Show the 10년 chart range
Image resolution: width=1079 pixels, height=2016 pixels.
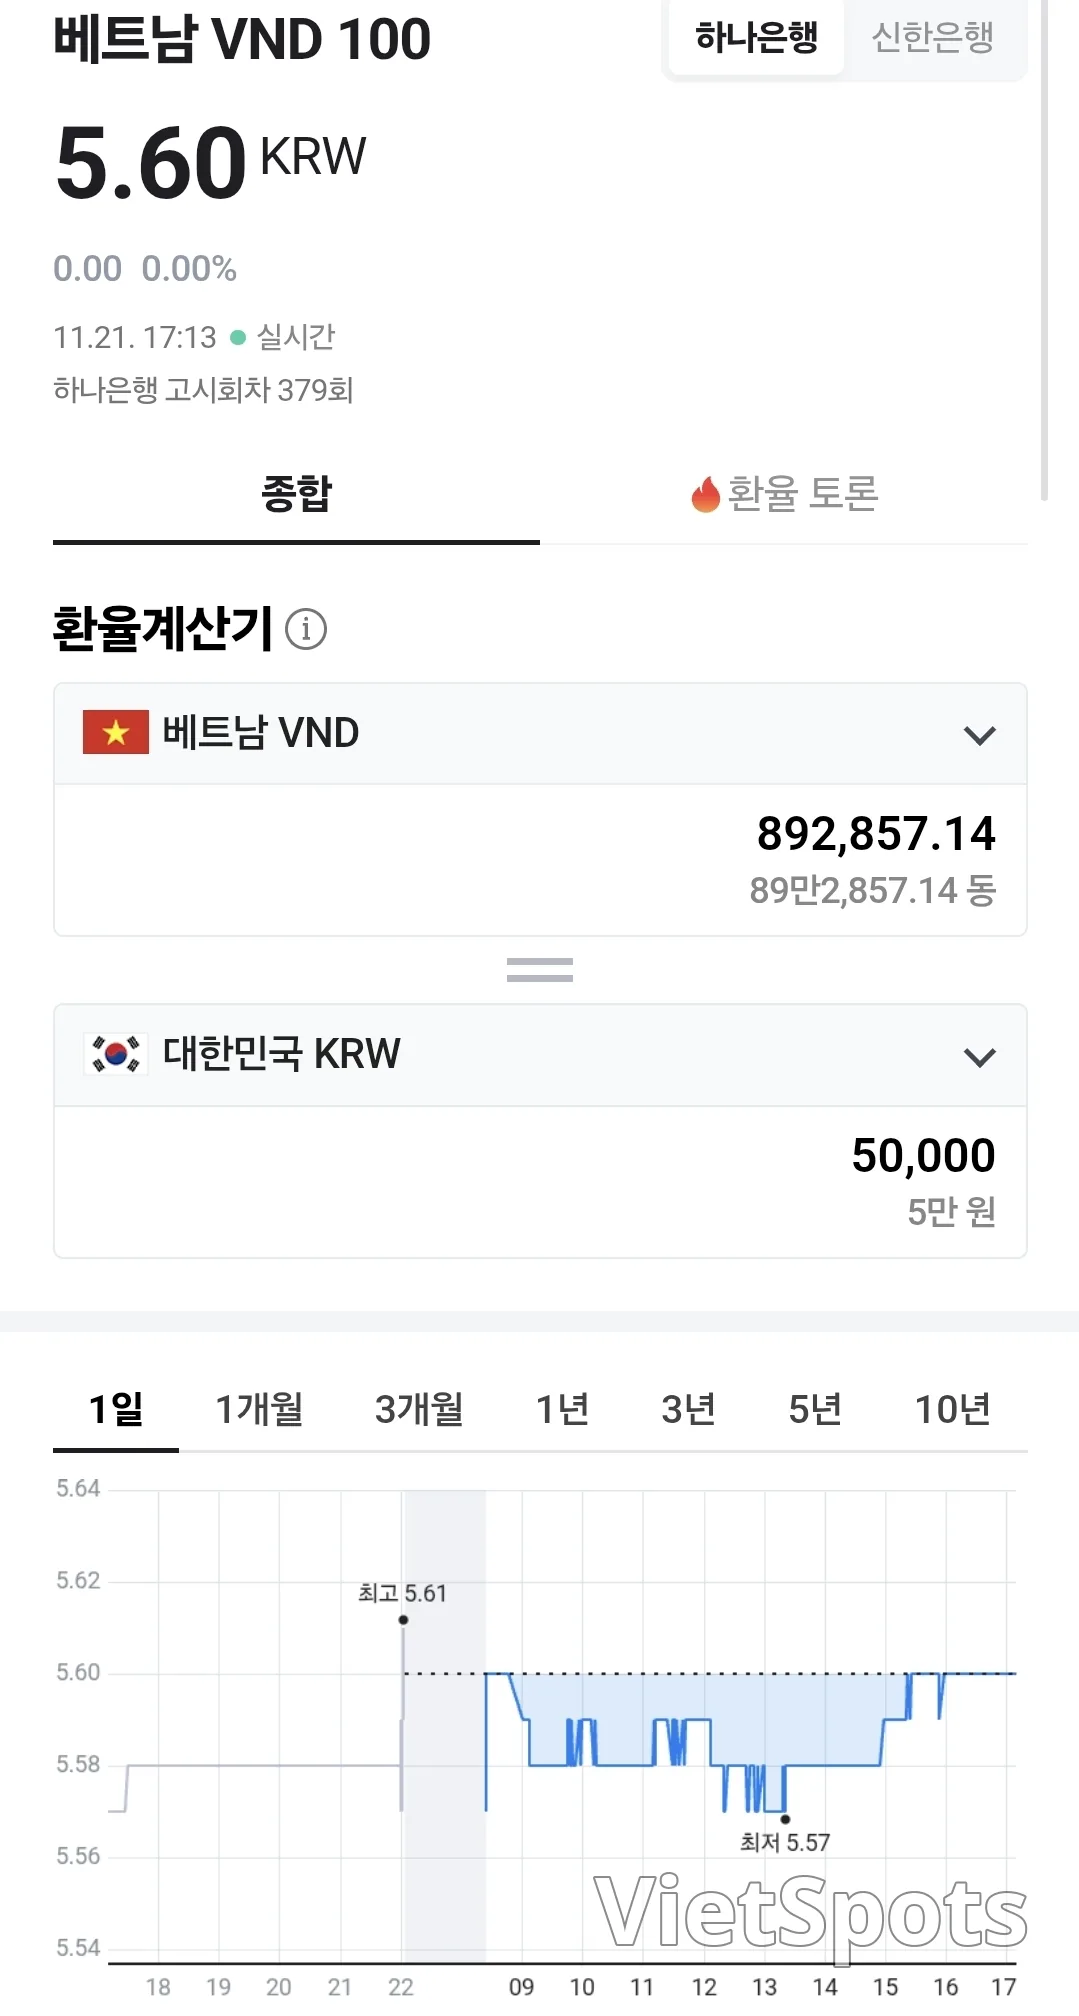[953, 1409]
